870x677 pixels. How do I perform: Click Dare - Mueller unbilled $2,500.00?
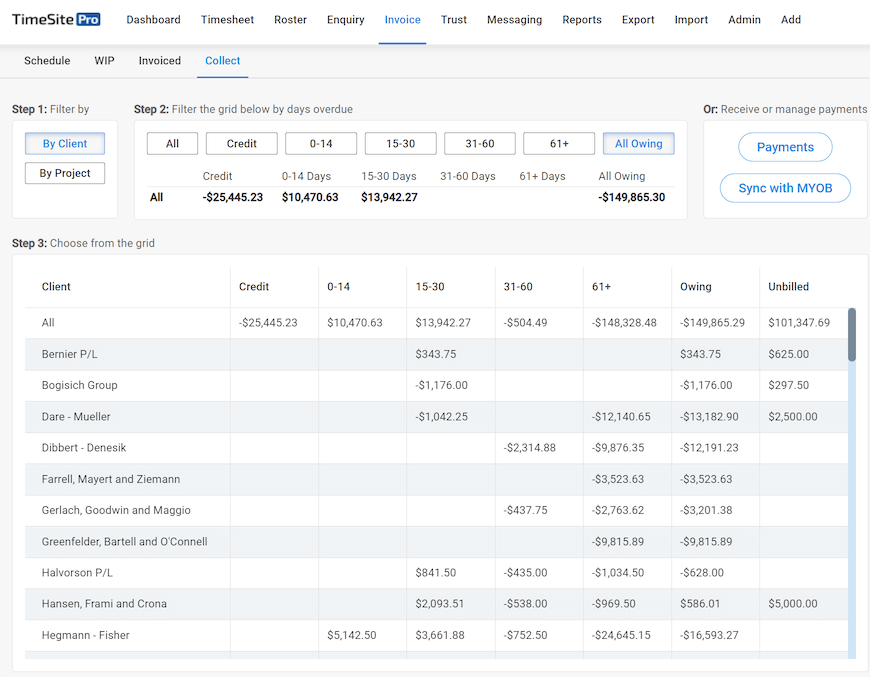click(793, 417)
